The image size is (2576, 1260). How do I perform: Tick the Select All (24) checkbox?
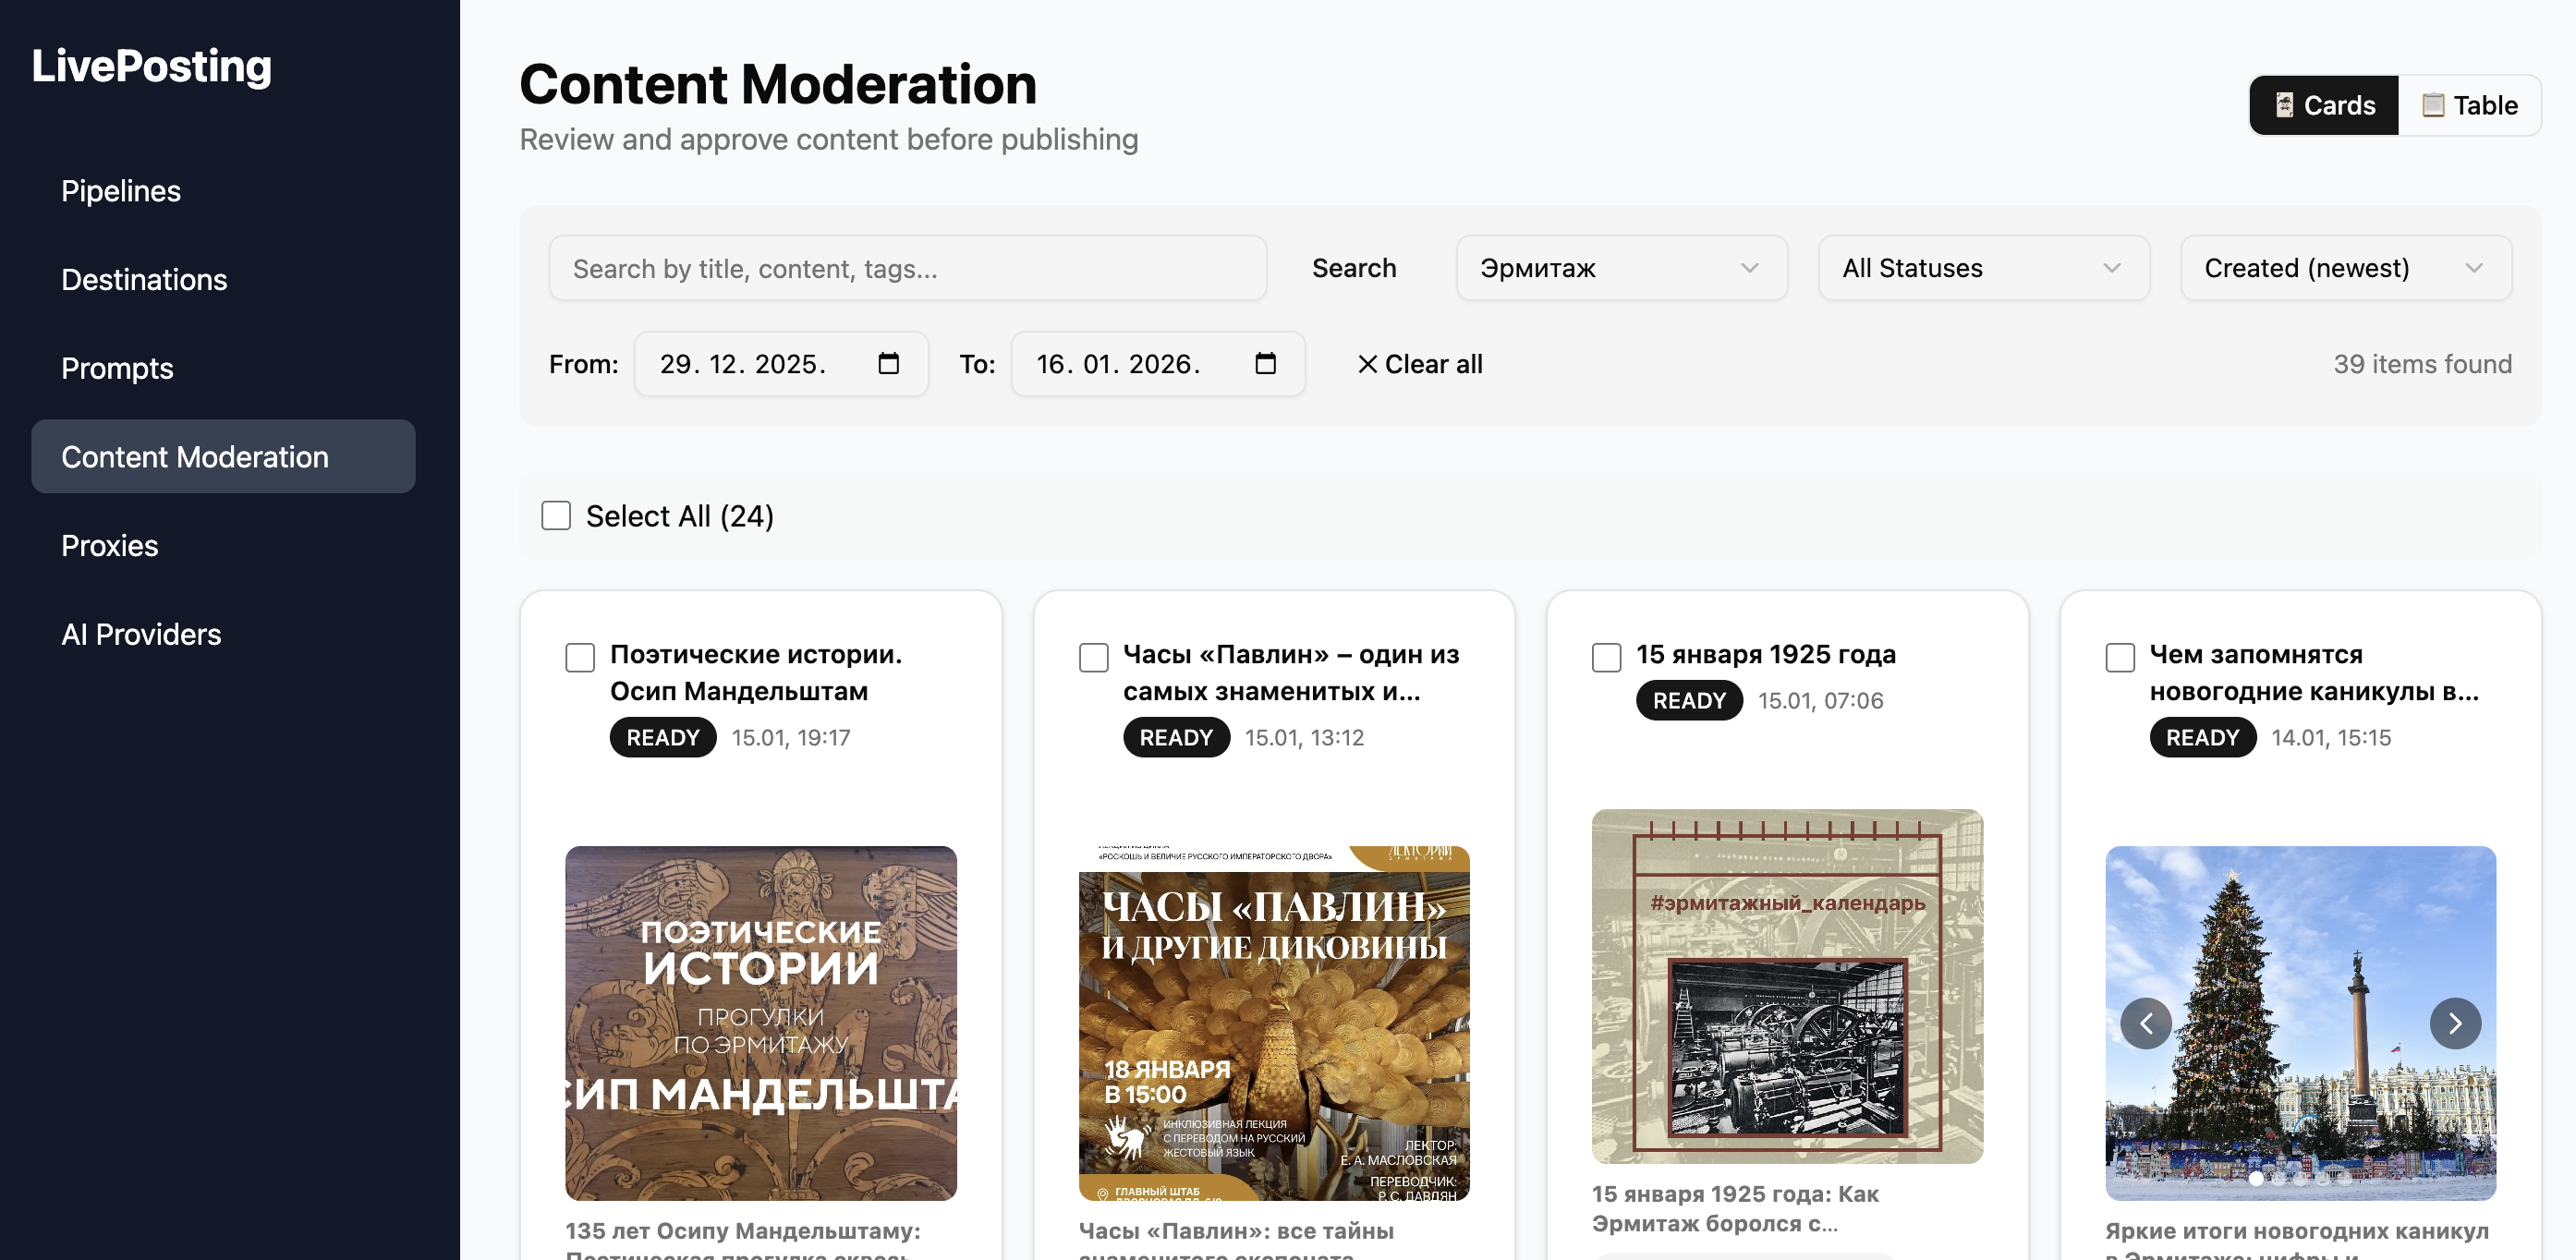(556, 516)
